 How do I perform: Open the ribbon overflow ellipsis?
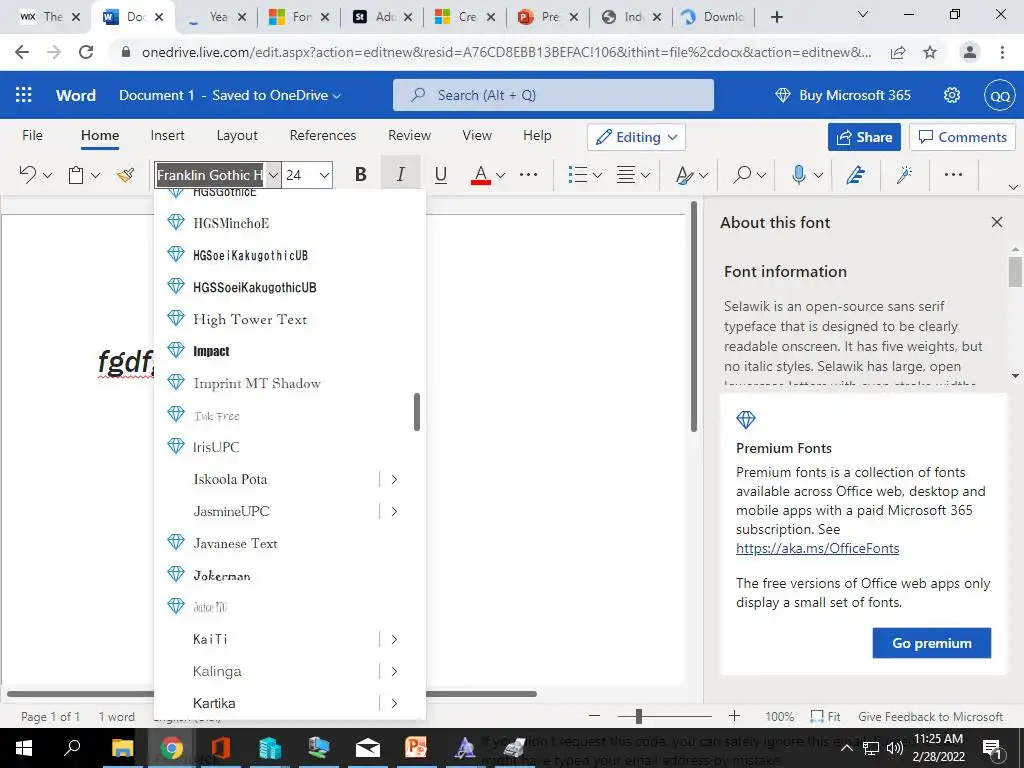(953, 174)
